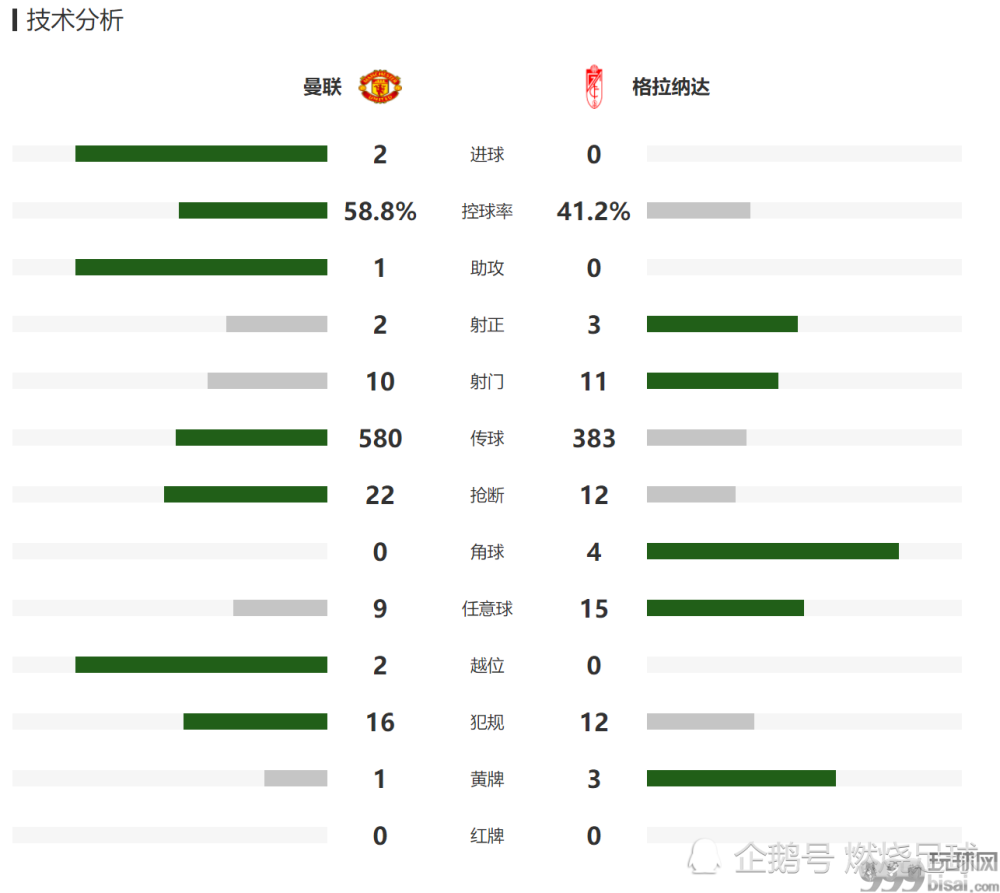Screen dimensions: 1000x893
Task: Click the Granada club crest
Action: click(x=594, y=87)
